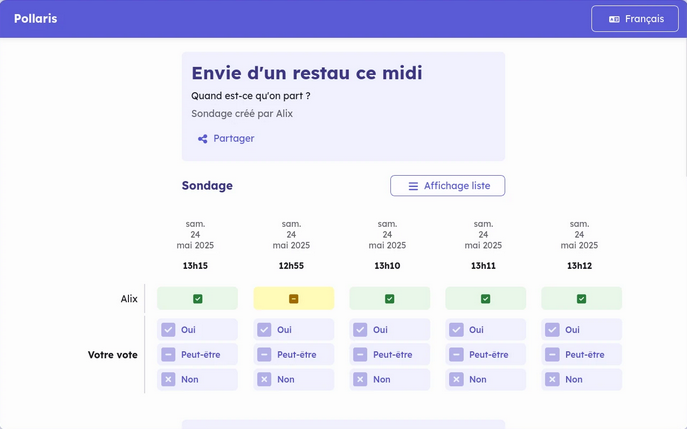Click Alix's yellow maybe icon under 12h55
The height and width of the screenshot is (429, 687).
pos(294,299)
